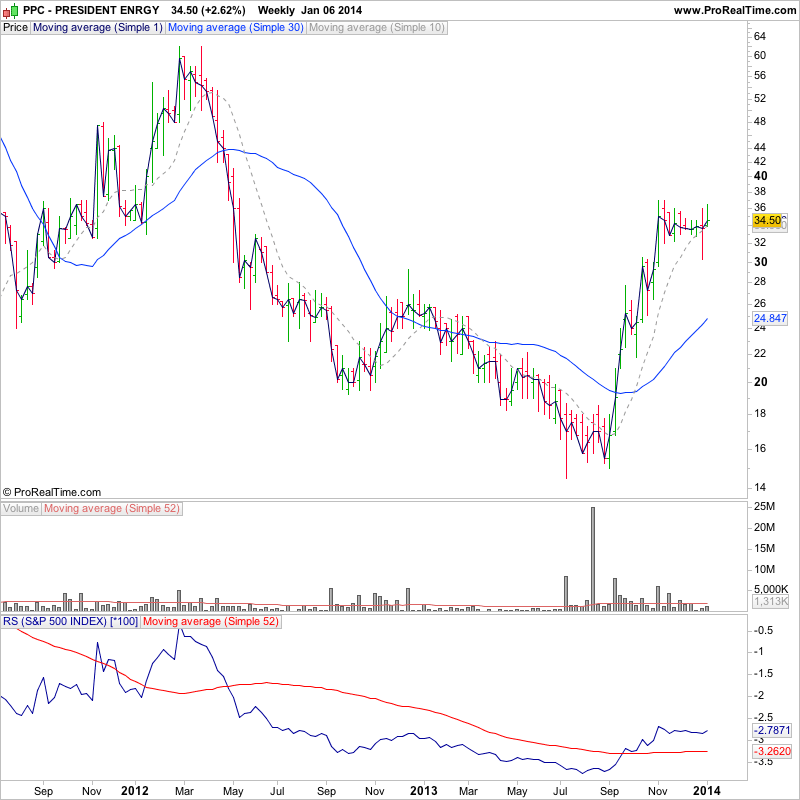Viewport: 800px width, 800px height.
Task: Click the 2014 year label on time axis
Action: click(707, 791)
